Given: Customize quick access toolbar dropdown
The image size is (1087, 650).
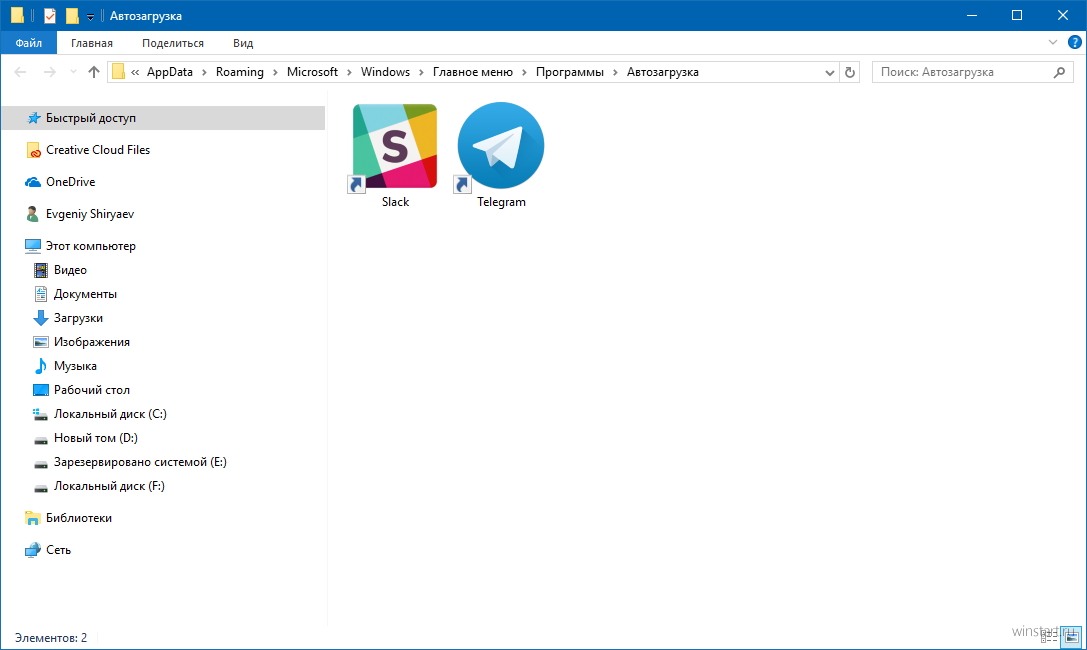Looking at the screenshot, I should pos(90,17).
